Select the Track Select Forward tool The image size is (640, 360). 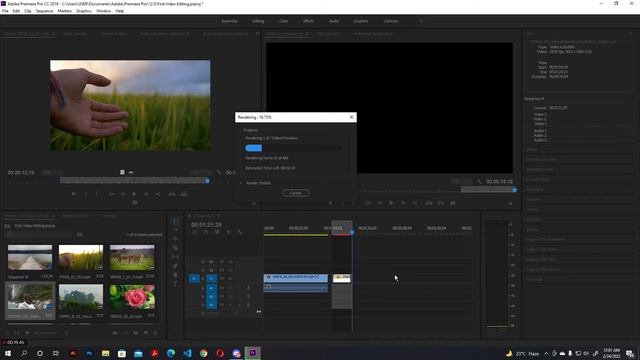176,230
